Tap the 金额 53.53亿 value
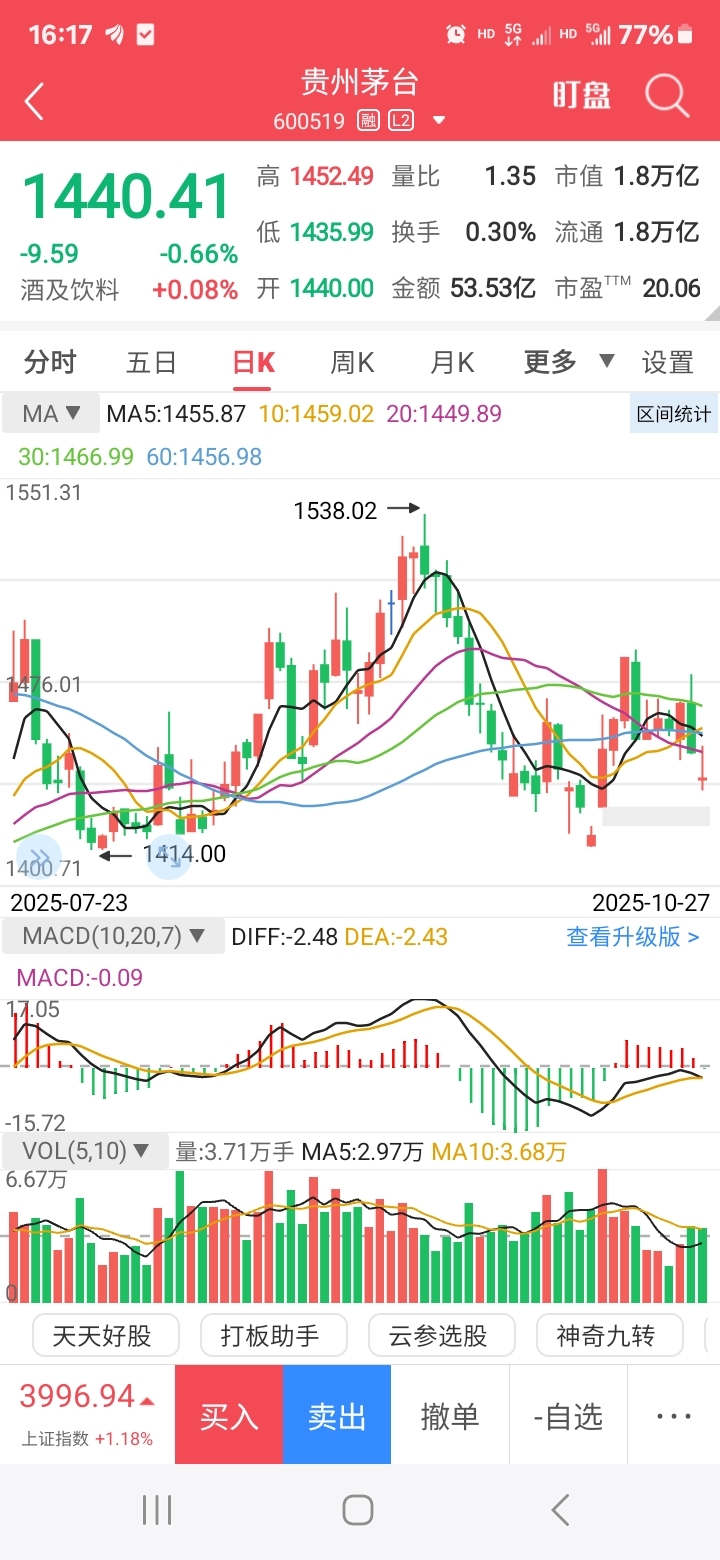This screenshot has height=1560, width=720. click(x=464, y=289)
